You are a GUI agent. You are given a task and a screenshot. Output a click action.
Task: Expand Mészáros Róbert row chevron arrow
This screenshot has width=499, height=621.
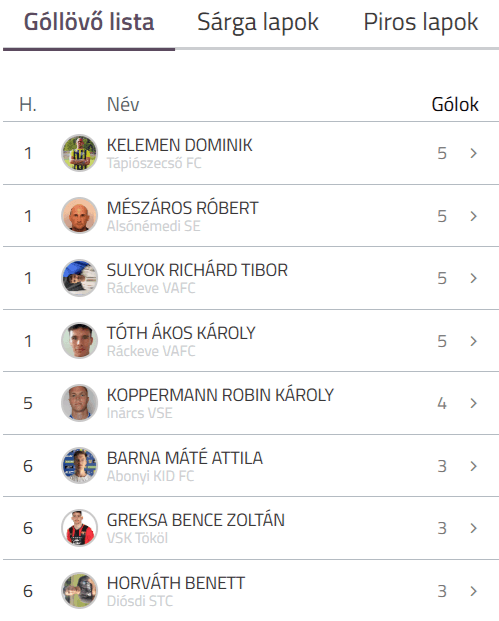(473, 216)
